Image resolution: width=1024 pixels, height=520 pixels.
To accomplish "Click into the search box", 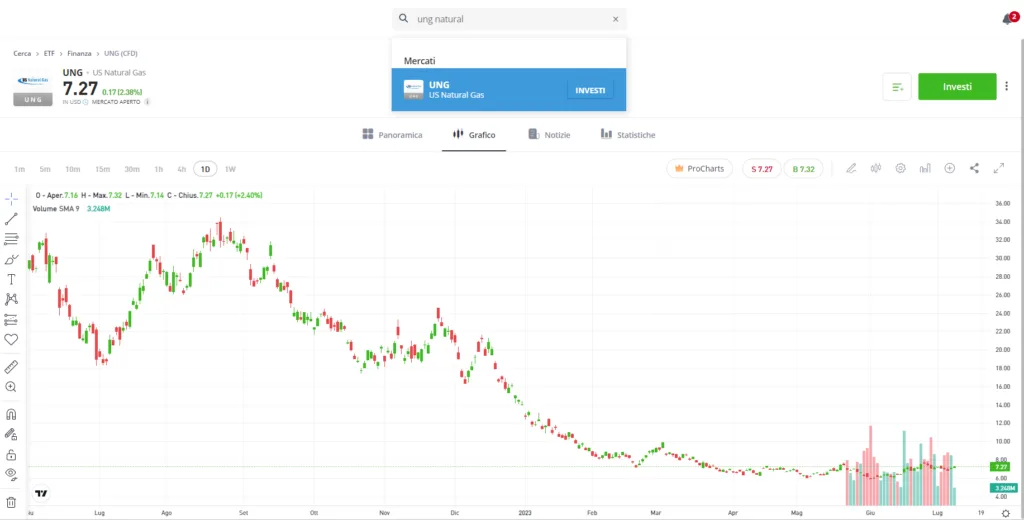I will click(x=509, y=19).
